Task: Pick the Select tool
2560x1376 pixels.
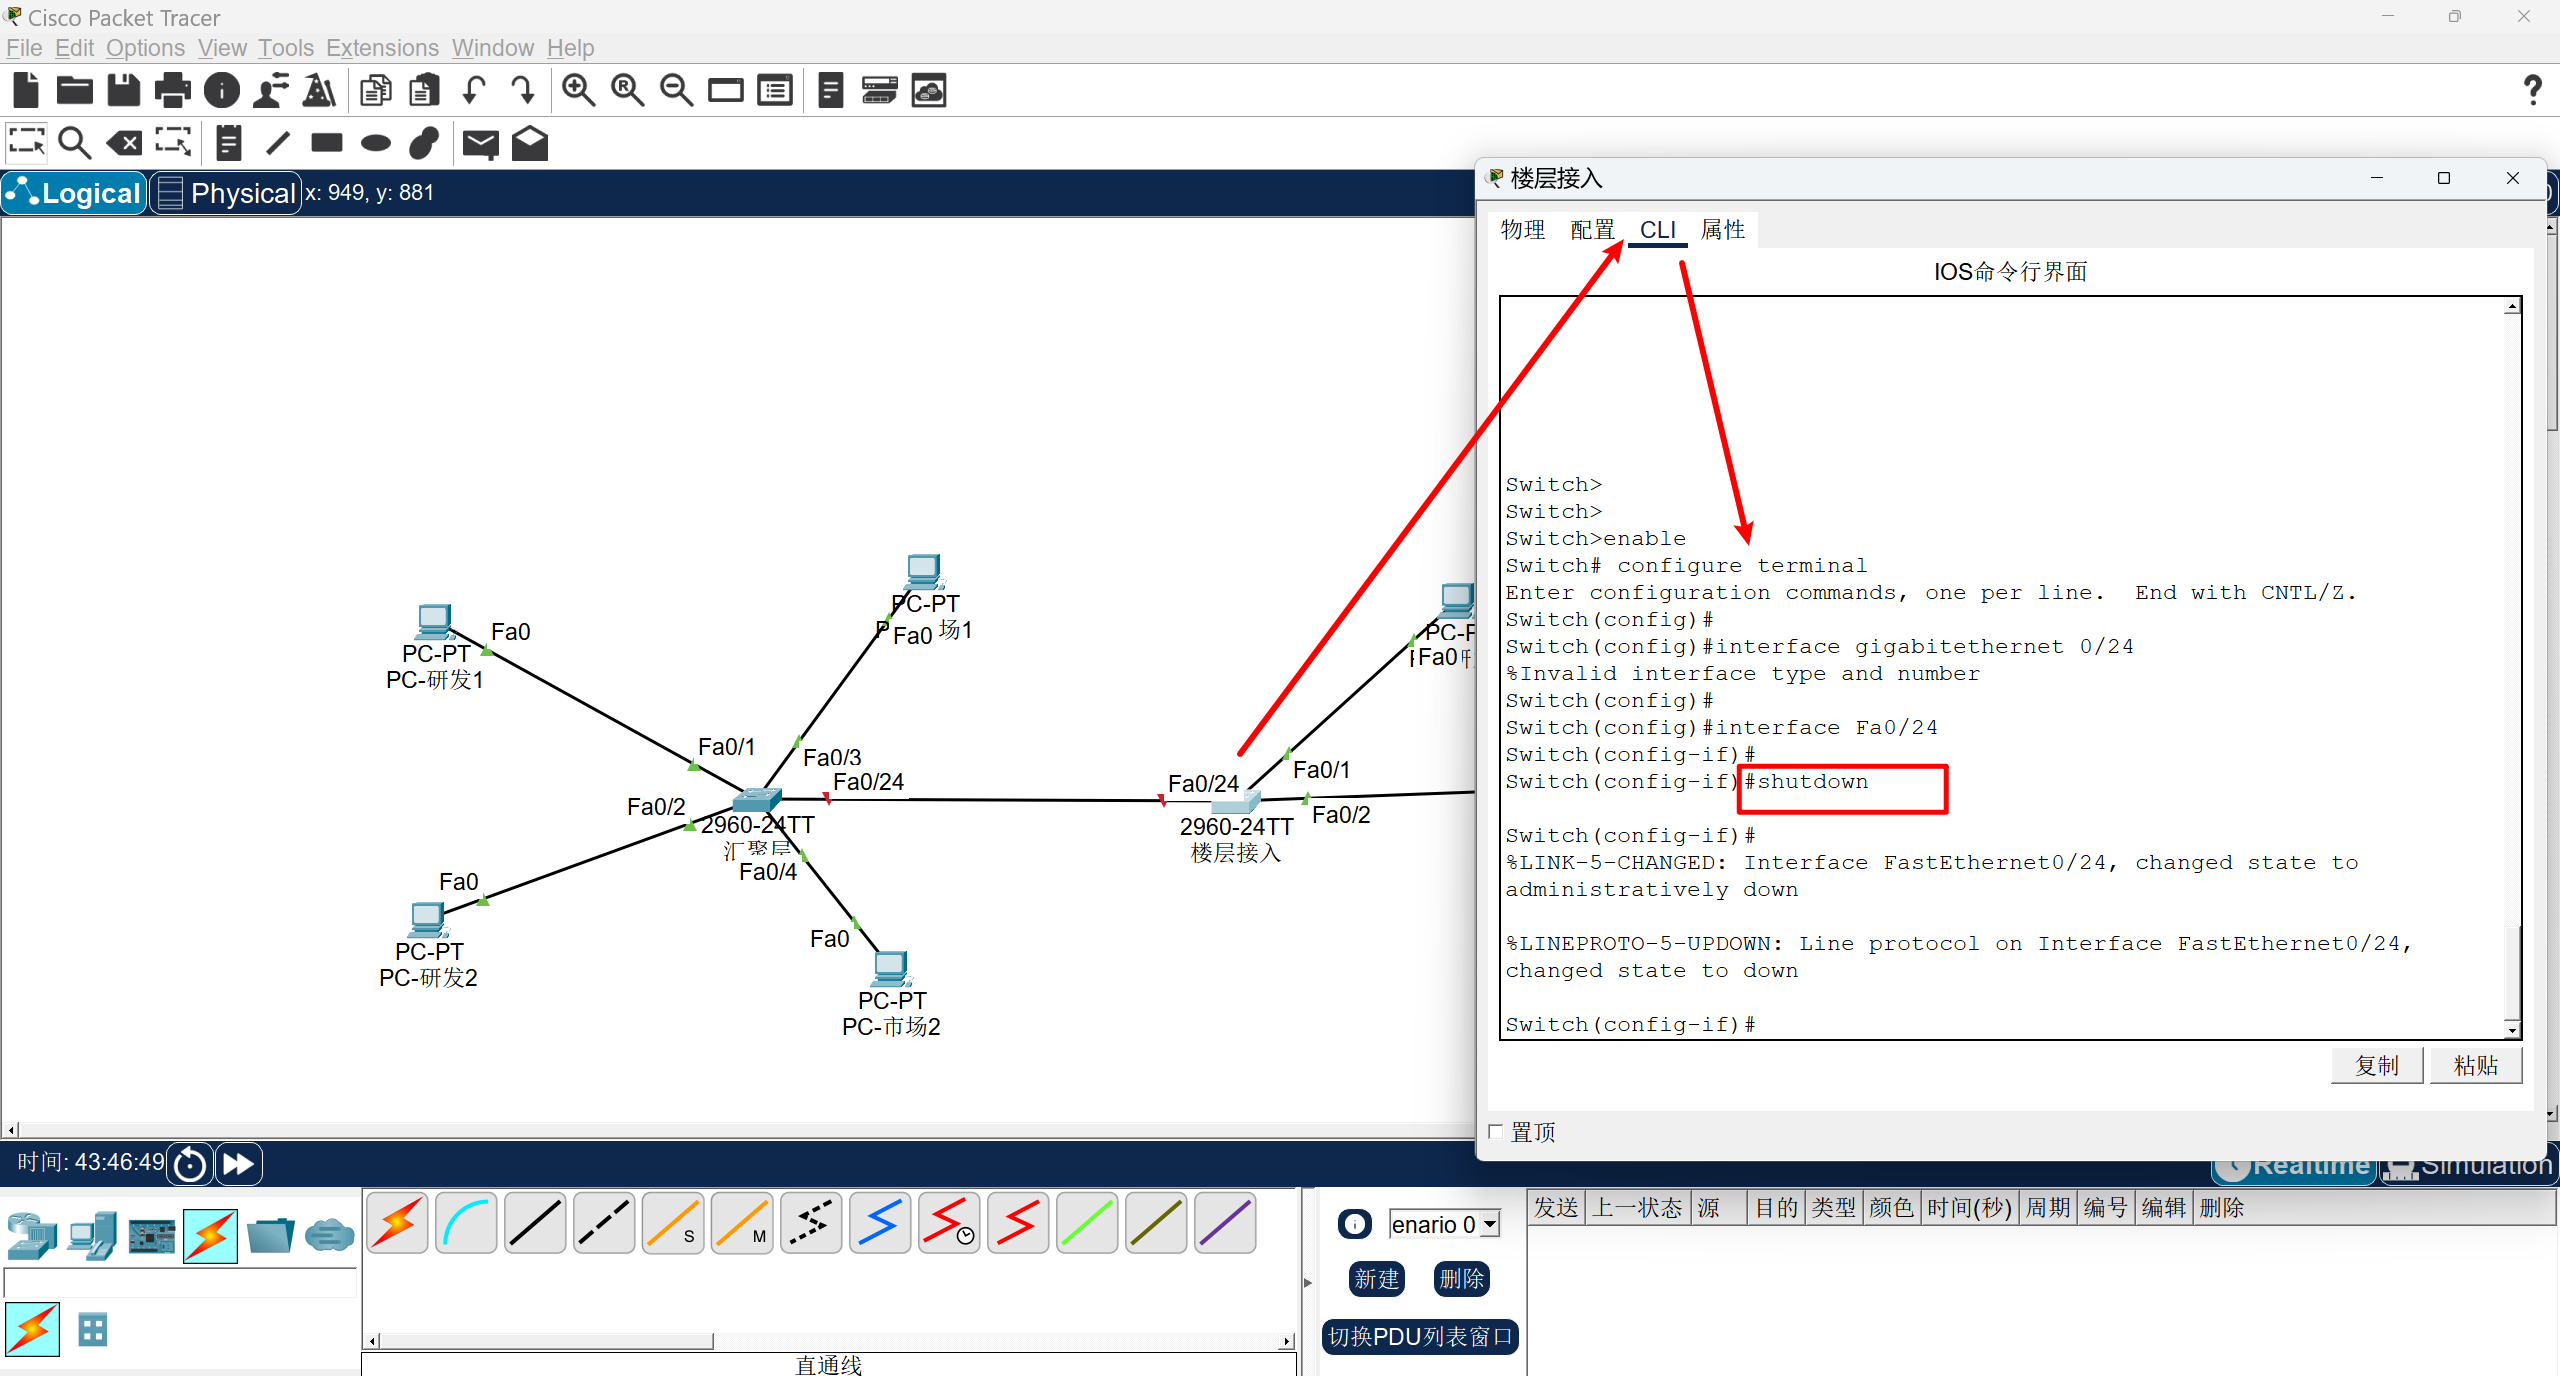Action: click(x=27, y=143)
